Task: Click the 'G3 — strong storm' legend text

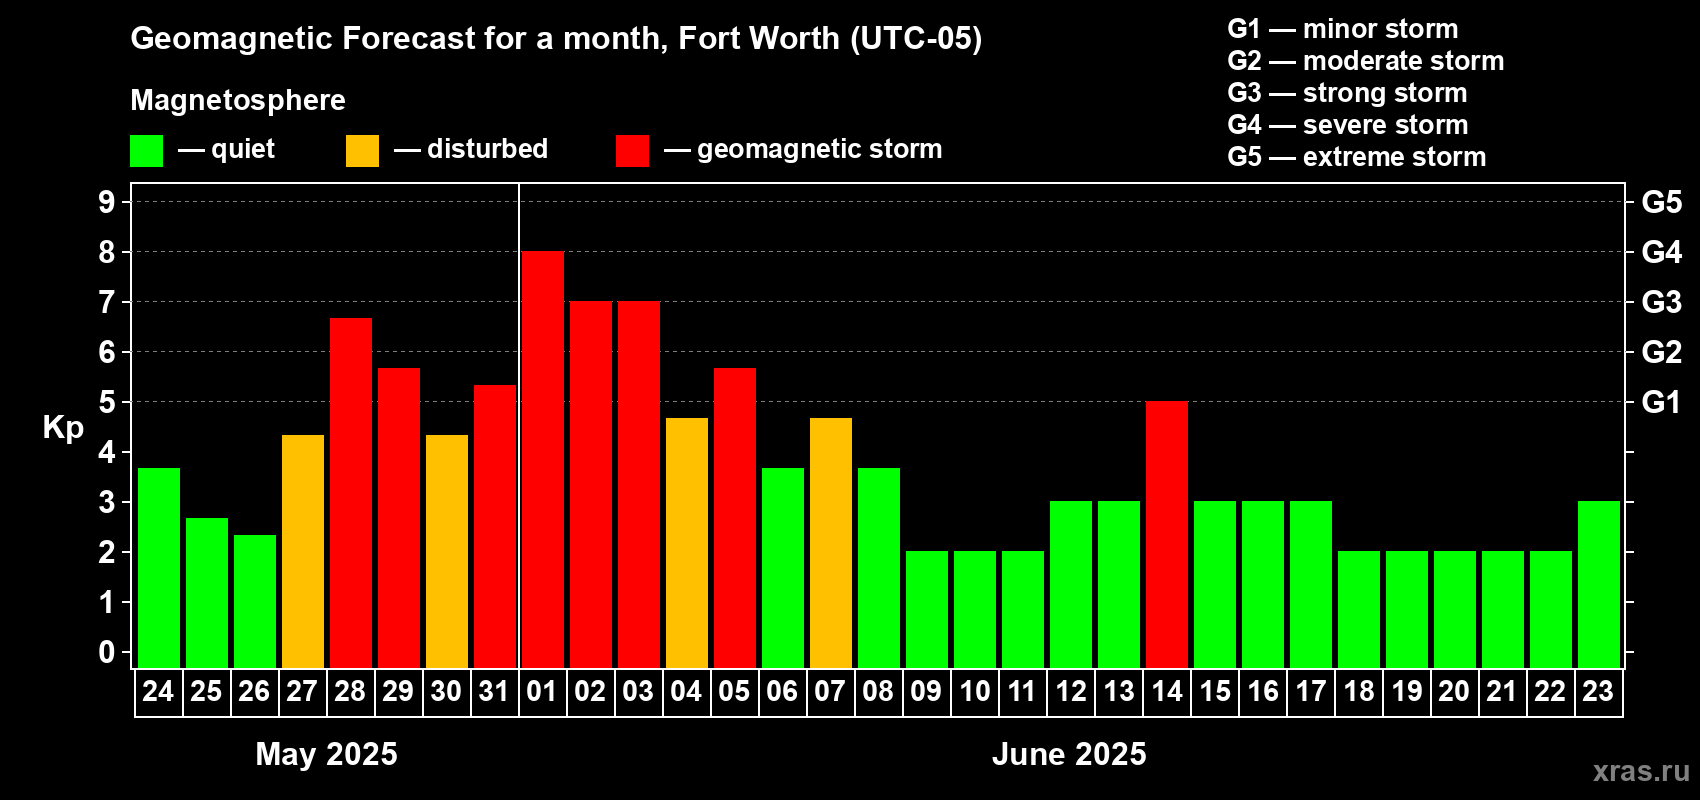Action: click(1347, 93)
